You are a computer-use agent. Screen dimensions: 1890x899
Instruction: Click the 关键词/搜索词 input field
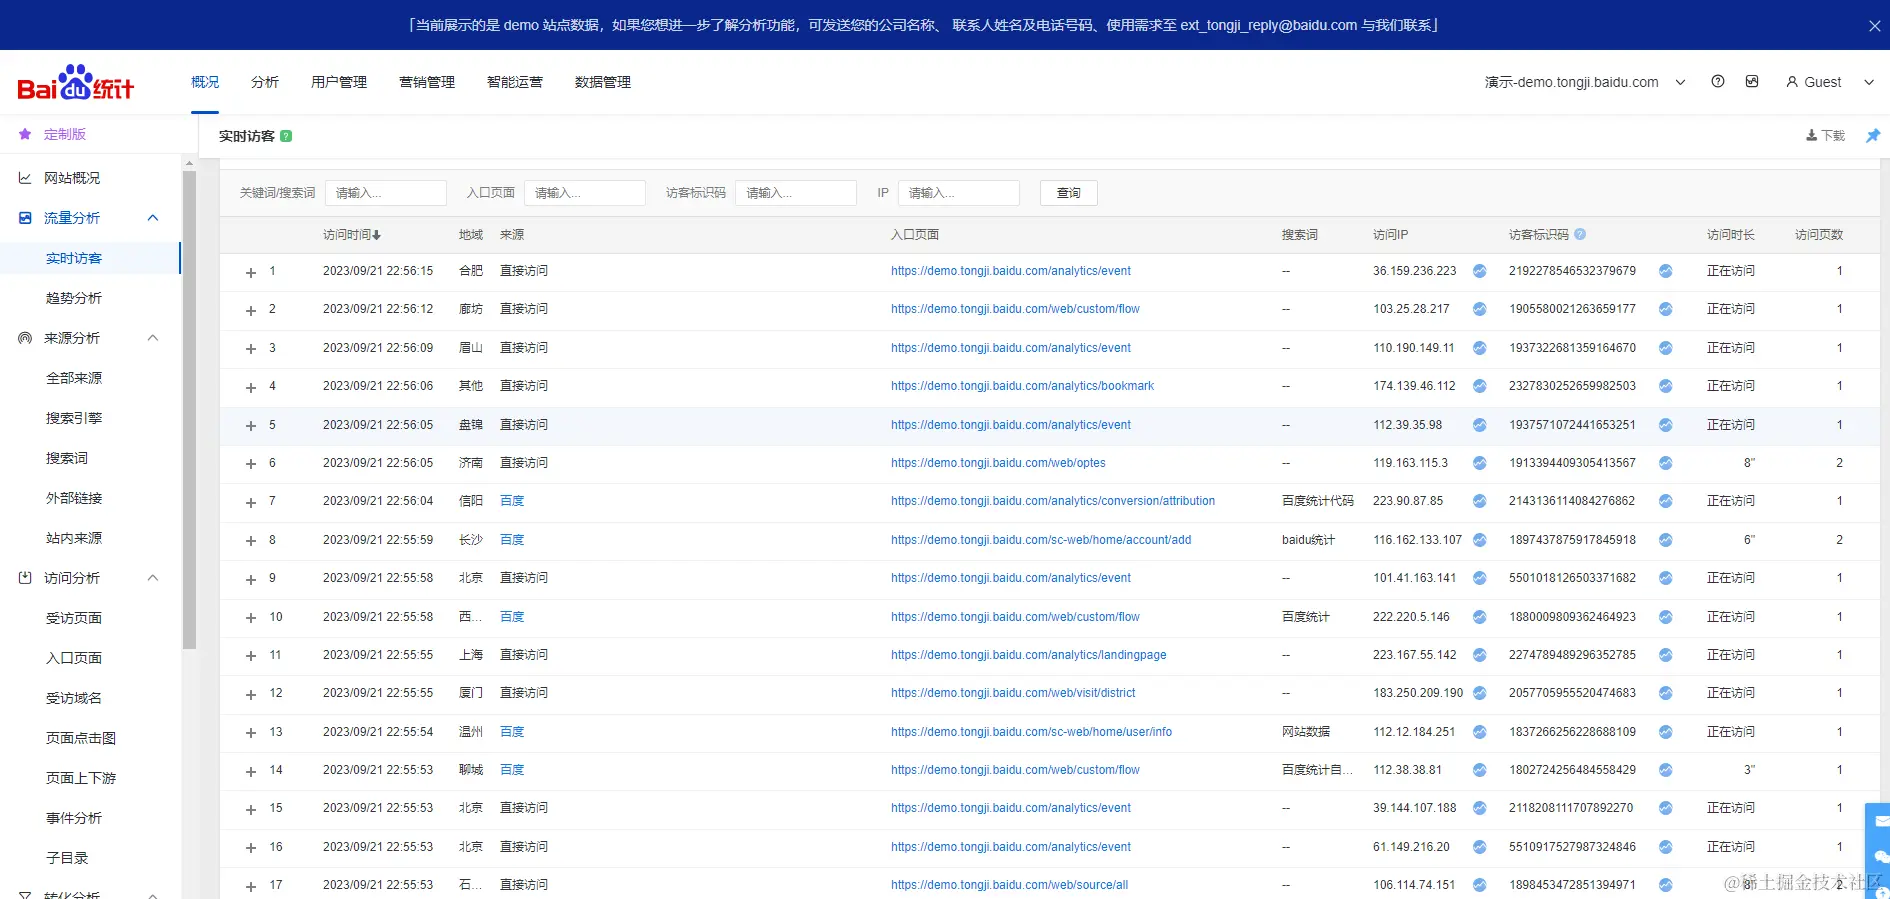pos(386,193)
